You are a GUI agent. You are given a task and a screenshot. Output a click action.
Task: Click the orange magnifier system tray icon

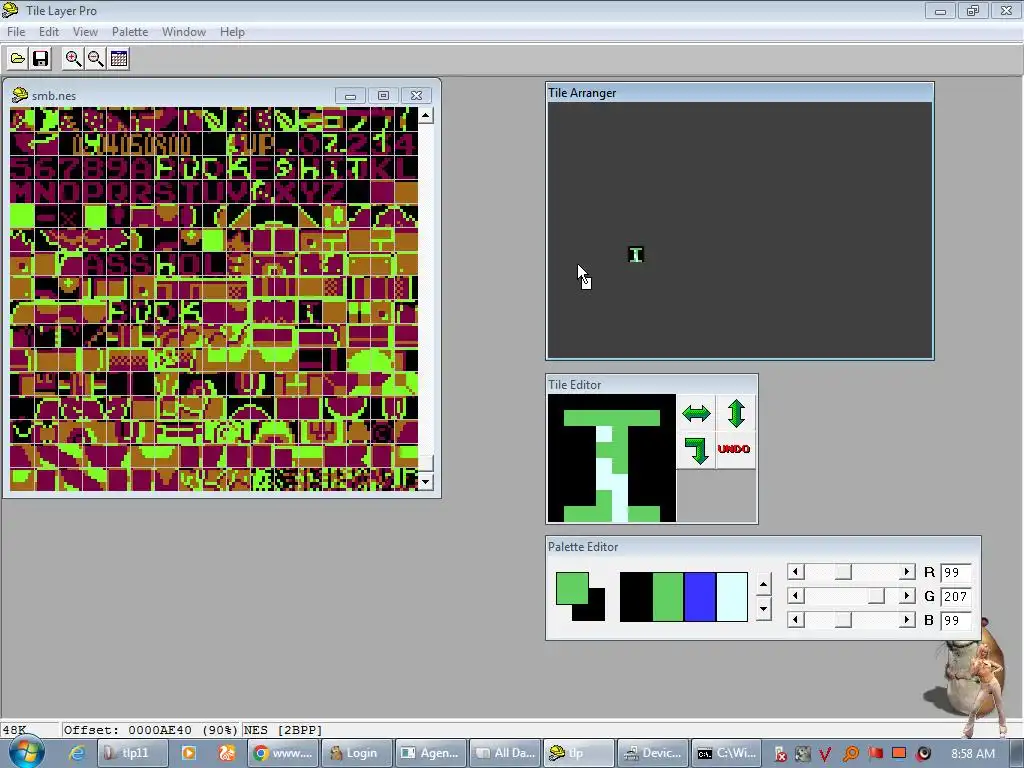(850, 754)
